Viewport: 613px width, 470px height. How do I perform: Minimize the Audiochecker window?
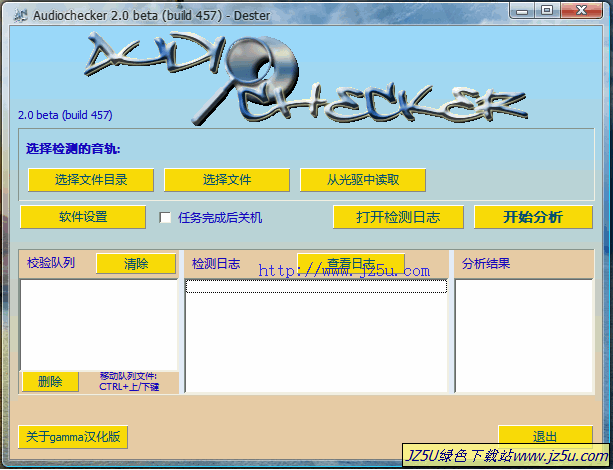522,11
